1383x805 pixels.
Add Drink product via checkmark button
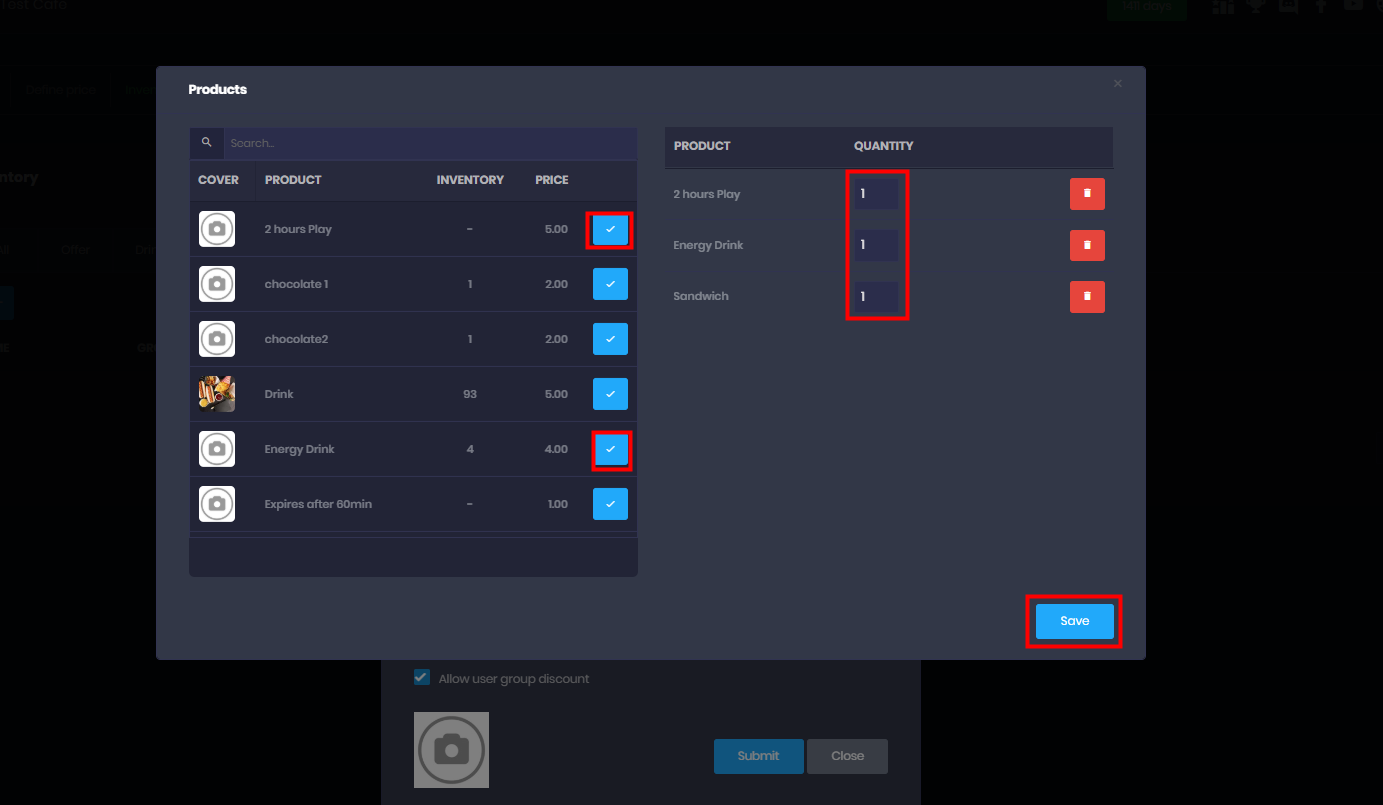[610, 394]
